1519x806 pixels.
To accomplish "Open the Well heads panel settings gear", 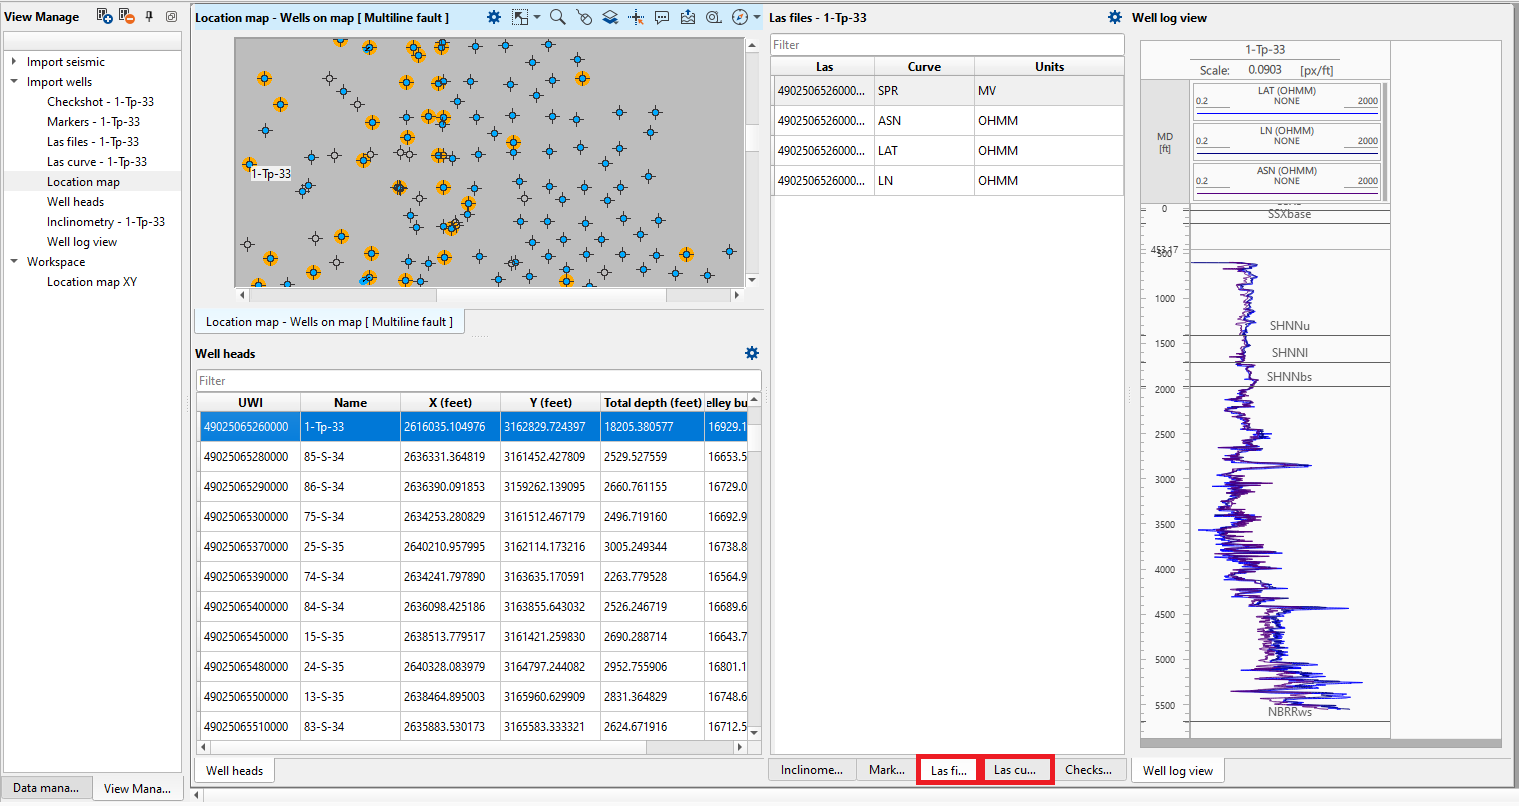I will 752,353.
